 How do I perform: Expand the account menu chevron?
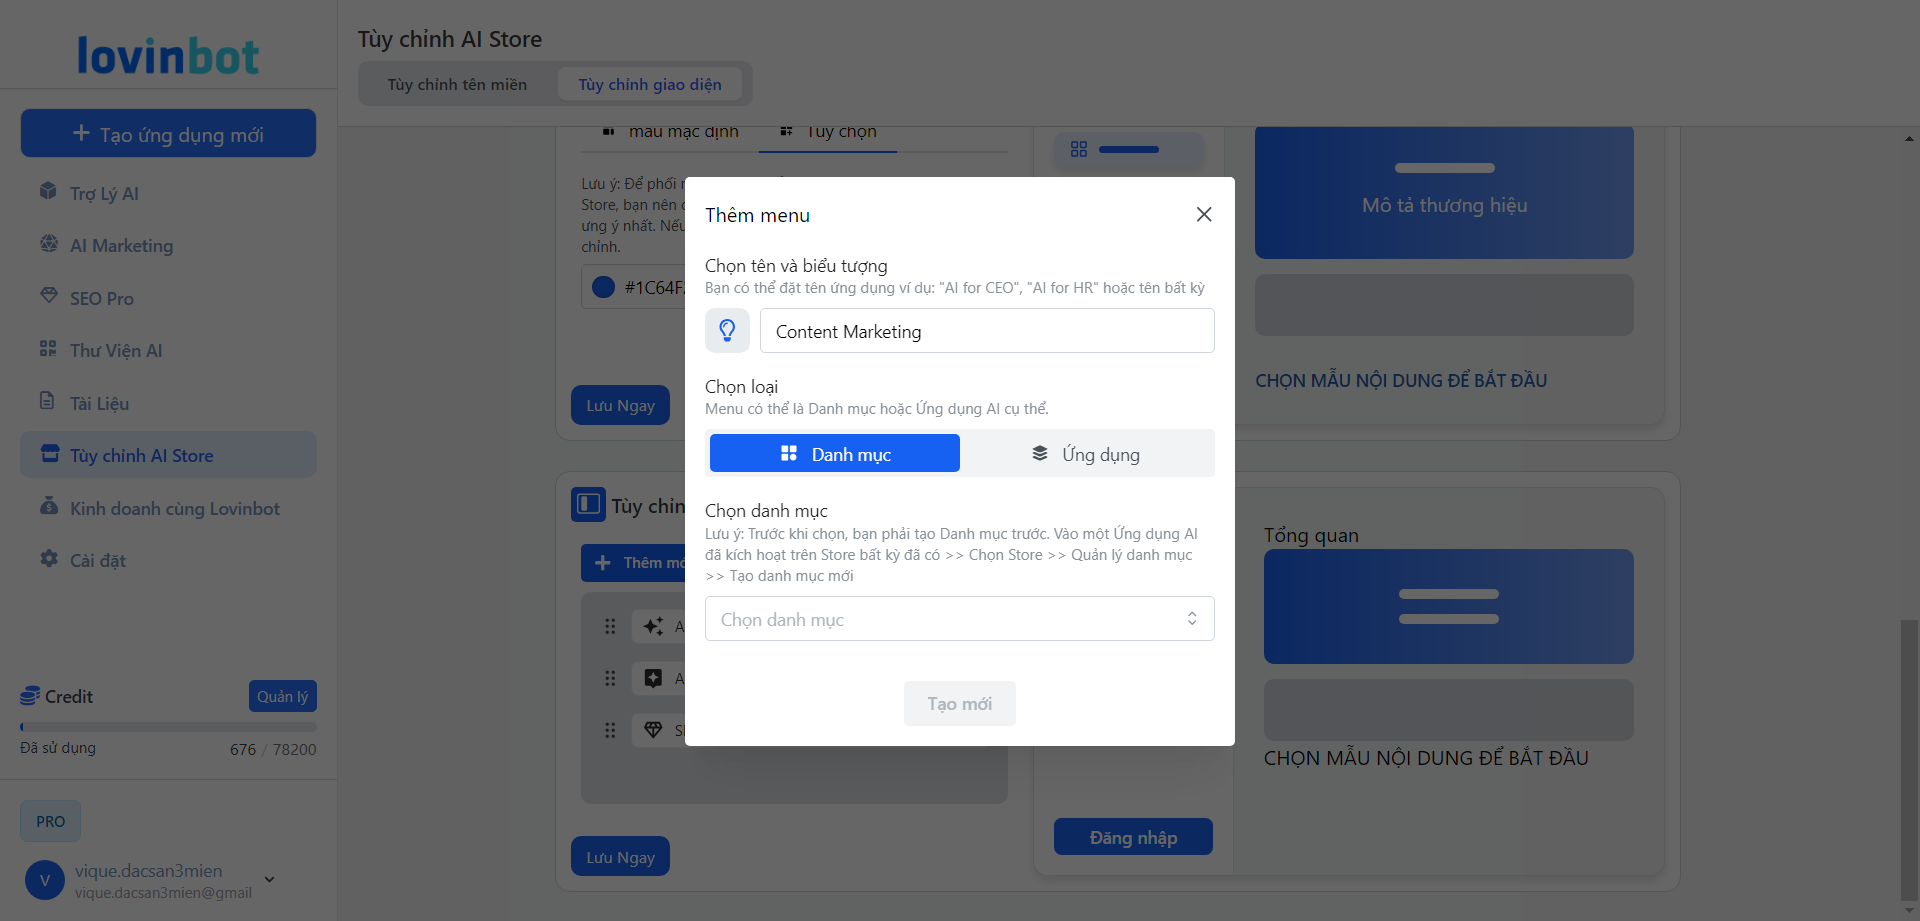click(269, 880)
